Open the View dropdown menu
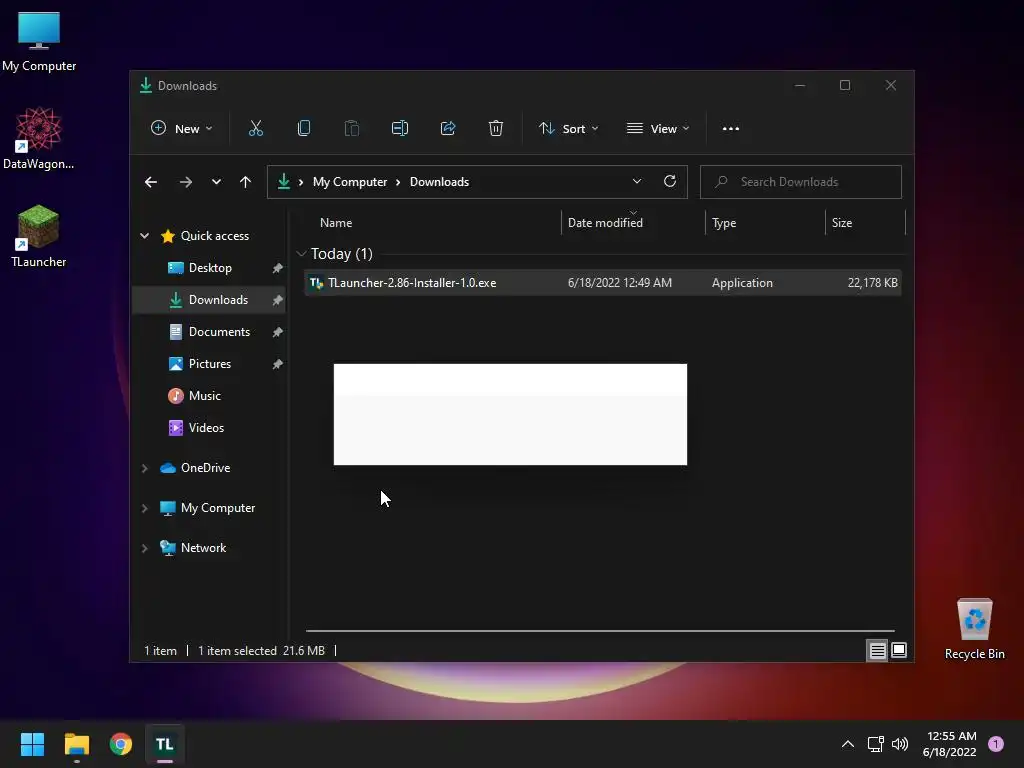The image size is (1024, 768). point(658,129)
